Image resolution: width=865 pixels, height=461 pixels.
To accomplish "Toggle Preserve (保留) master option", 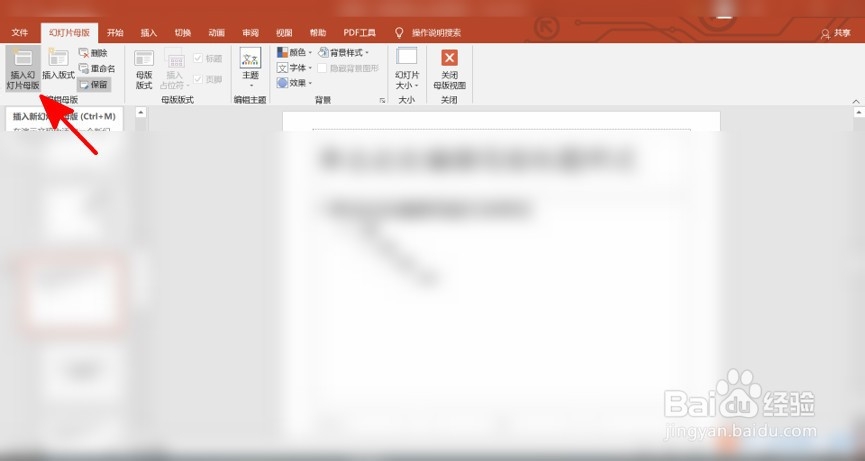I will [x=94, y=85].
